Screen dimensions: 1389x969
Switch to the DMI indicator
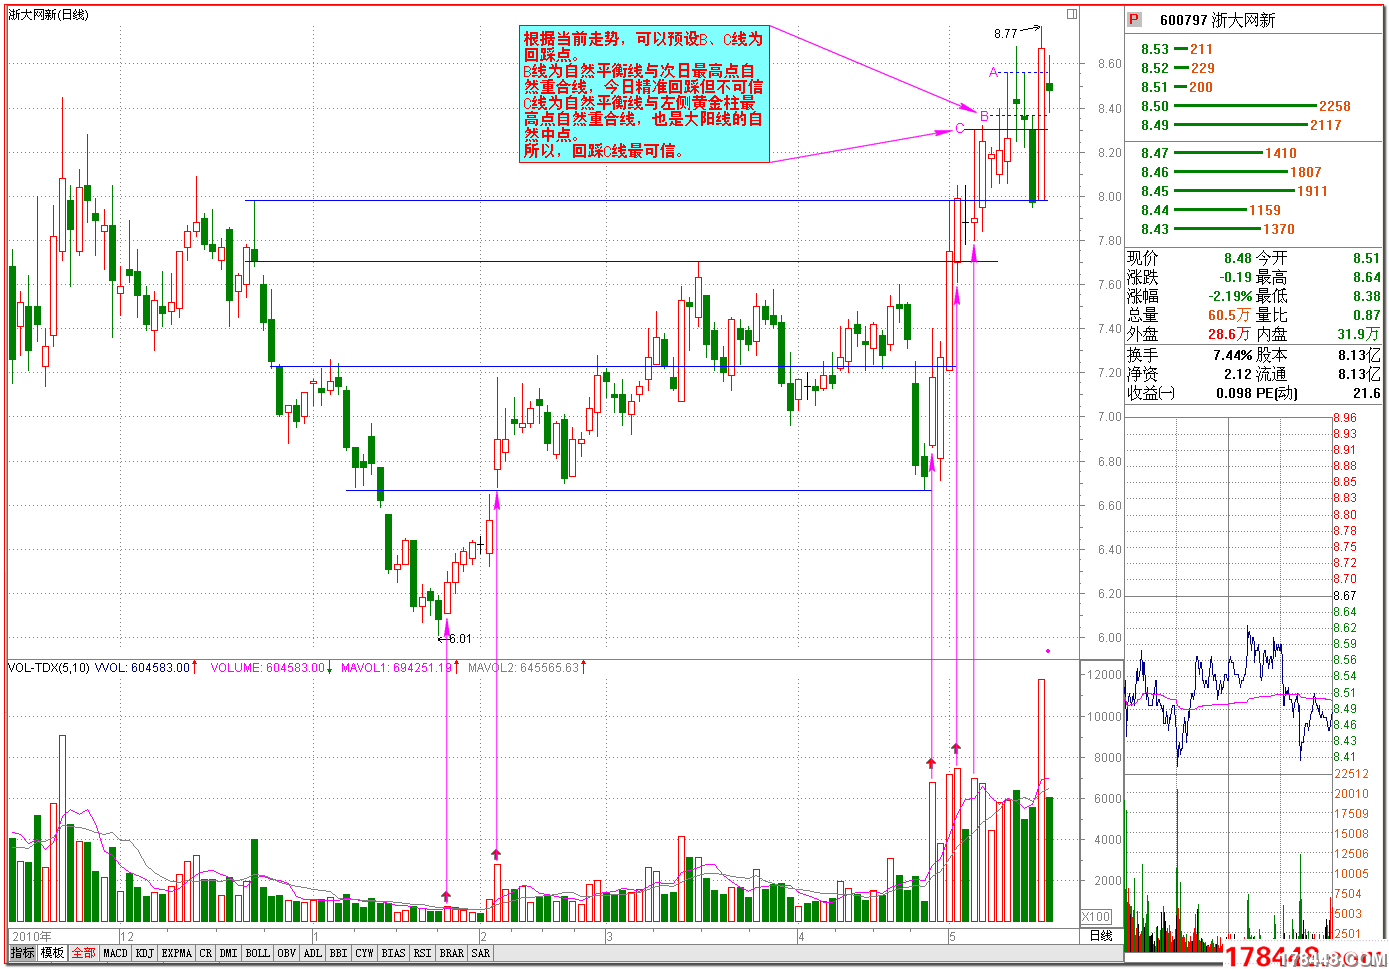(x=229, y=953)
